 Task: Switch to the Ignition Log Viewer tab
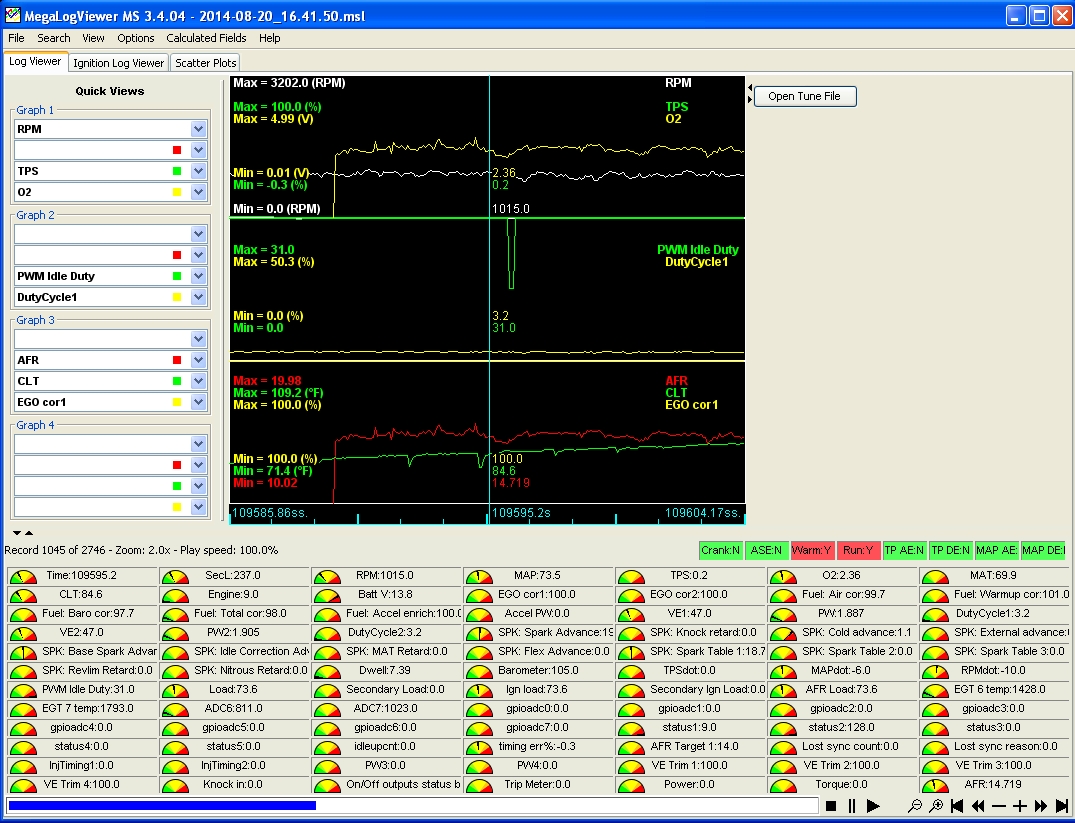click(119, 63)
